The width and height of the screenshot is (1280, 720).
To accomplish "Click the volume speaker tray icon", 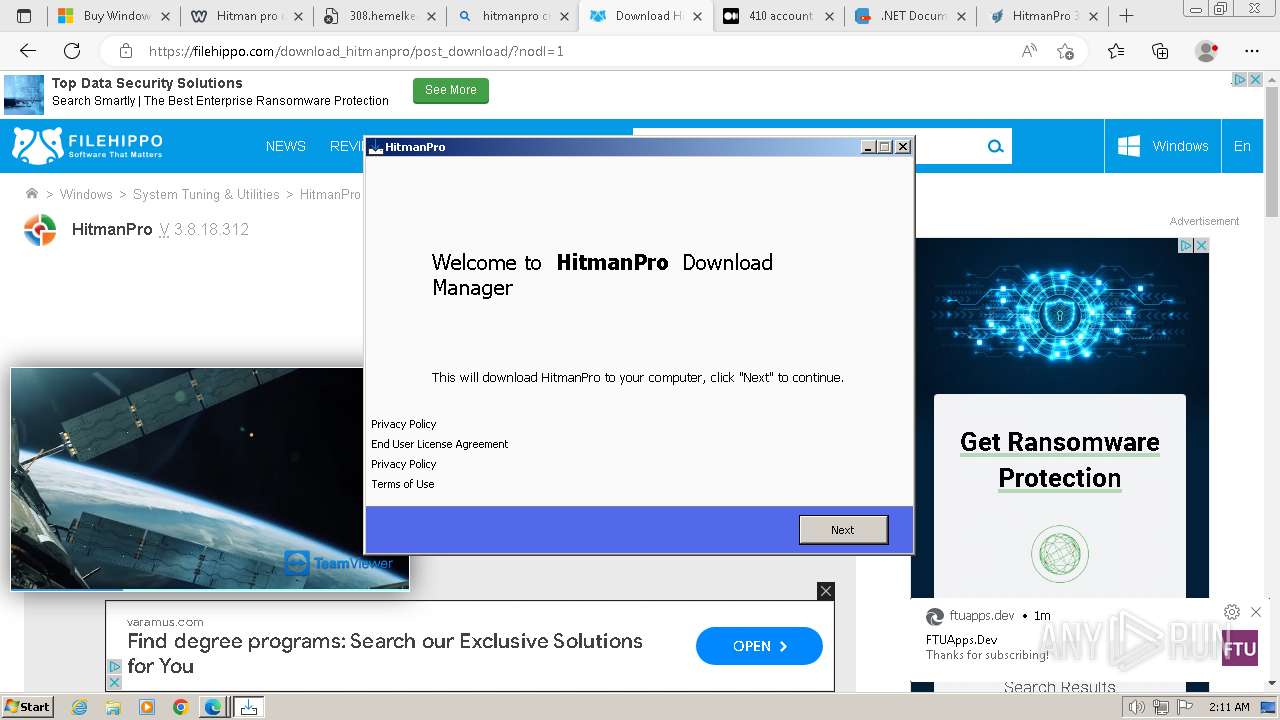I will point(1137,707).
